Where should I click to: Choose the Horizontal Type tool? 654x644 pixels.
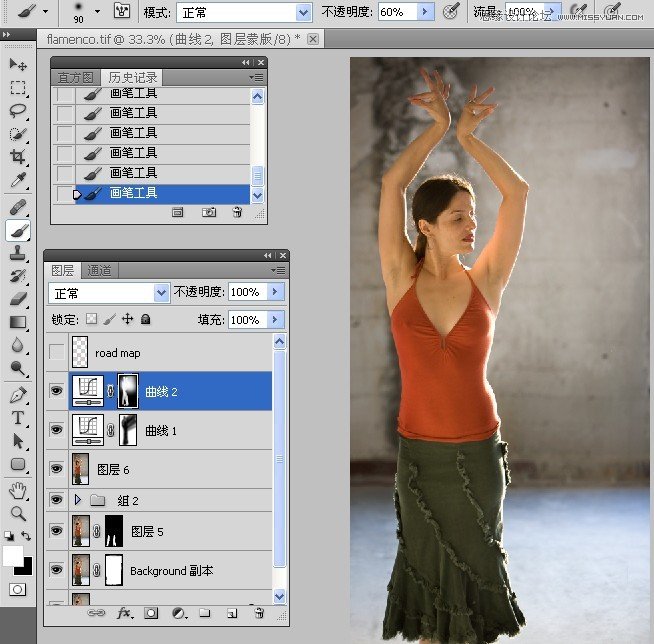pos(18,418)
